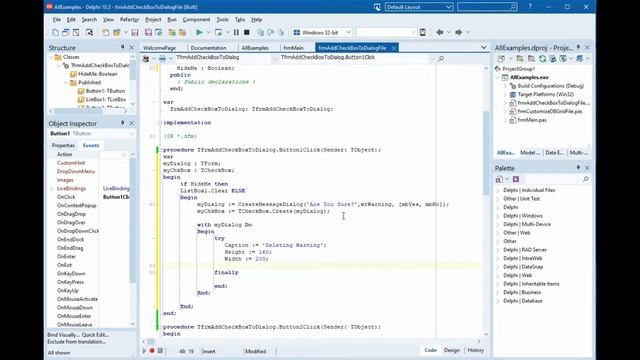Select frmCustomizeDBGridFile.pas in project tree
The width and height of the screenshot is (640, 360).
549,111
